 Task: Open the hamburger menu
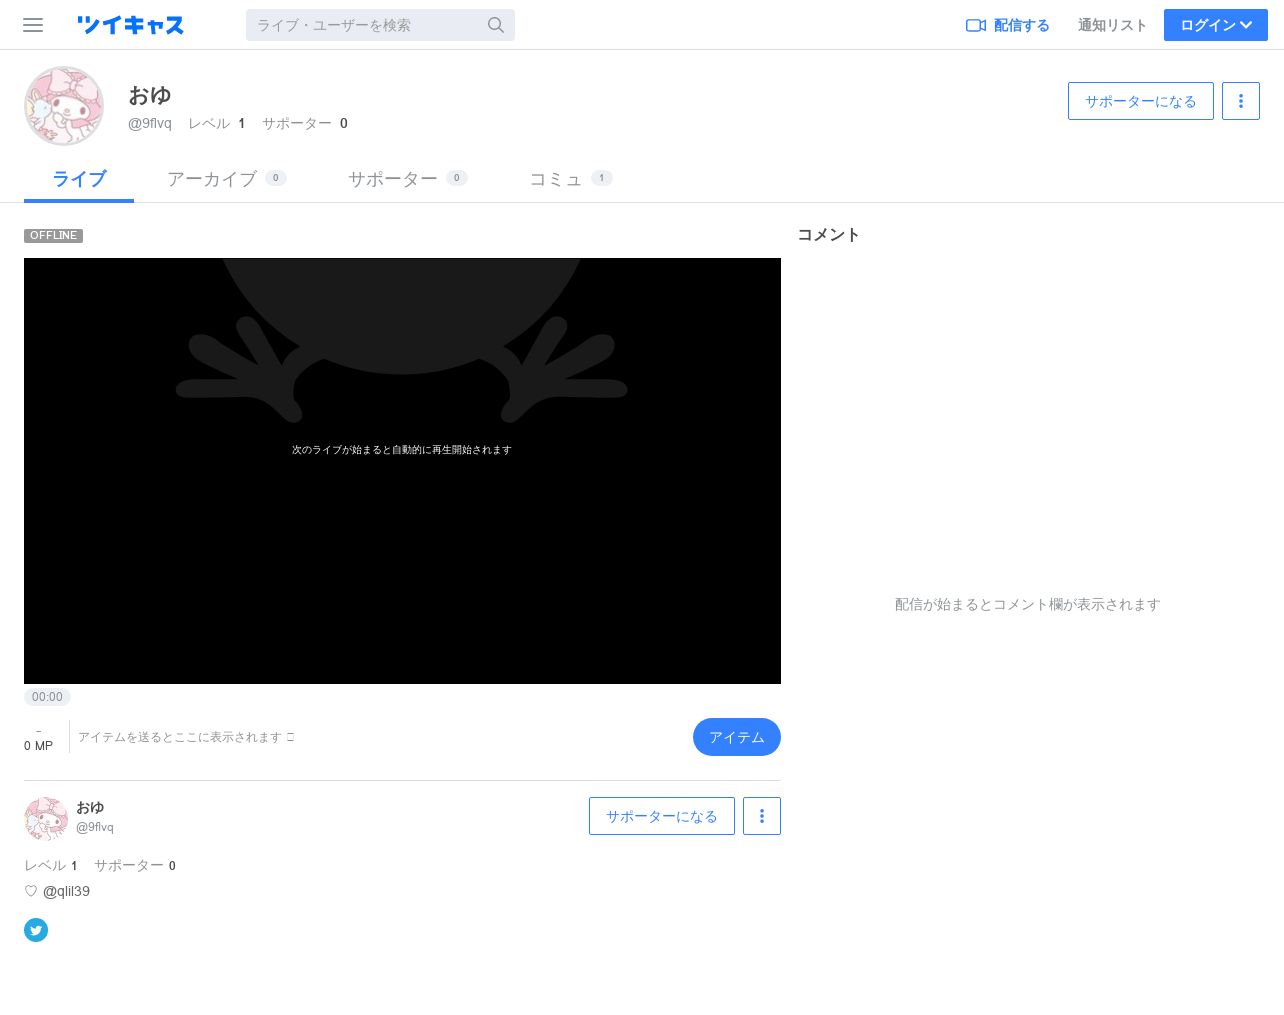point(33,25)
